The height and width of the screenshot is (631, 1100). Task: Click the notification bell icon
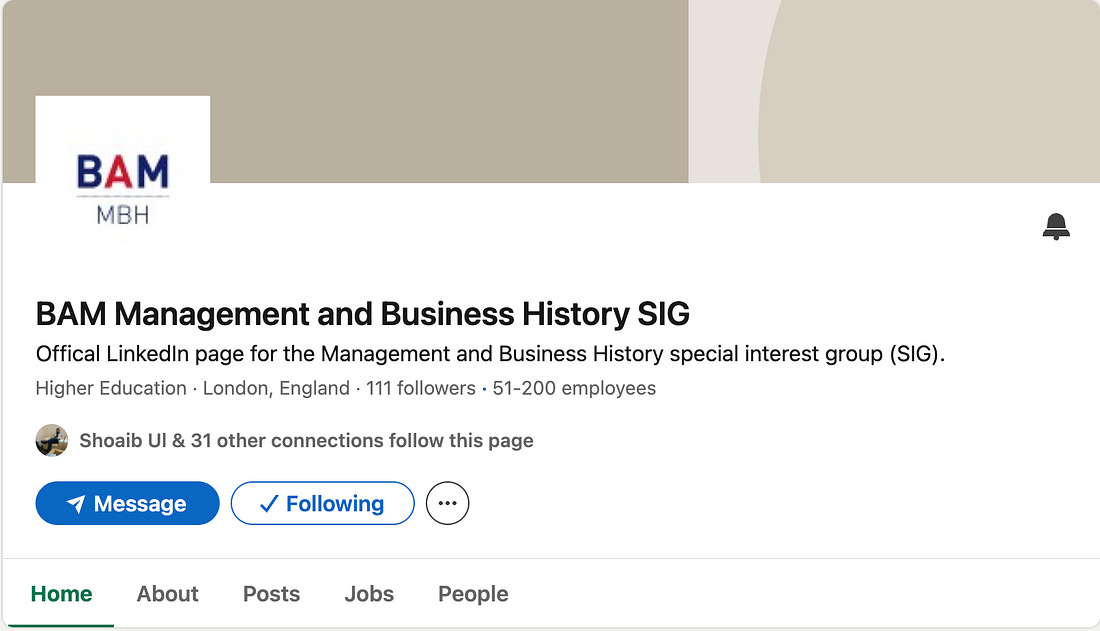click(x=1056, y=227)
